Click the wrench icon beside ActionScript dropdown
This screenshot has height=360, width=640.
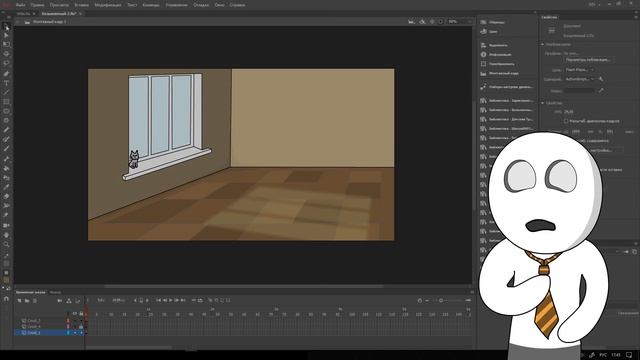601,79
